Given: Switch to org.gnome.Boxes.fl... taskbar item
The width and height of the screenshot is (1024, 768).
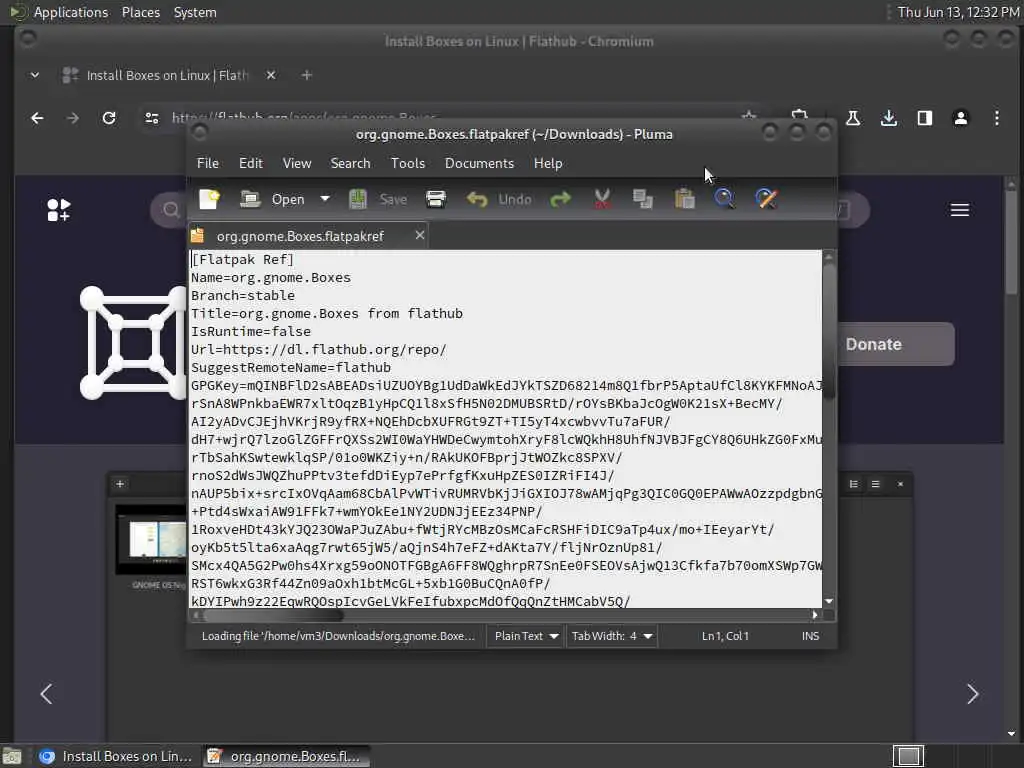Looking at the screenshot, I should [285, 756].
